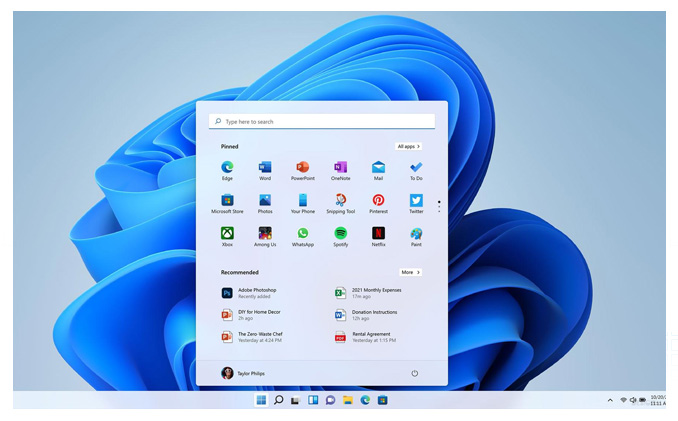Open the Chat icon on taskbar
Viewport: 678px width, 421px height.
[330, 400]
